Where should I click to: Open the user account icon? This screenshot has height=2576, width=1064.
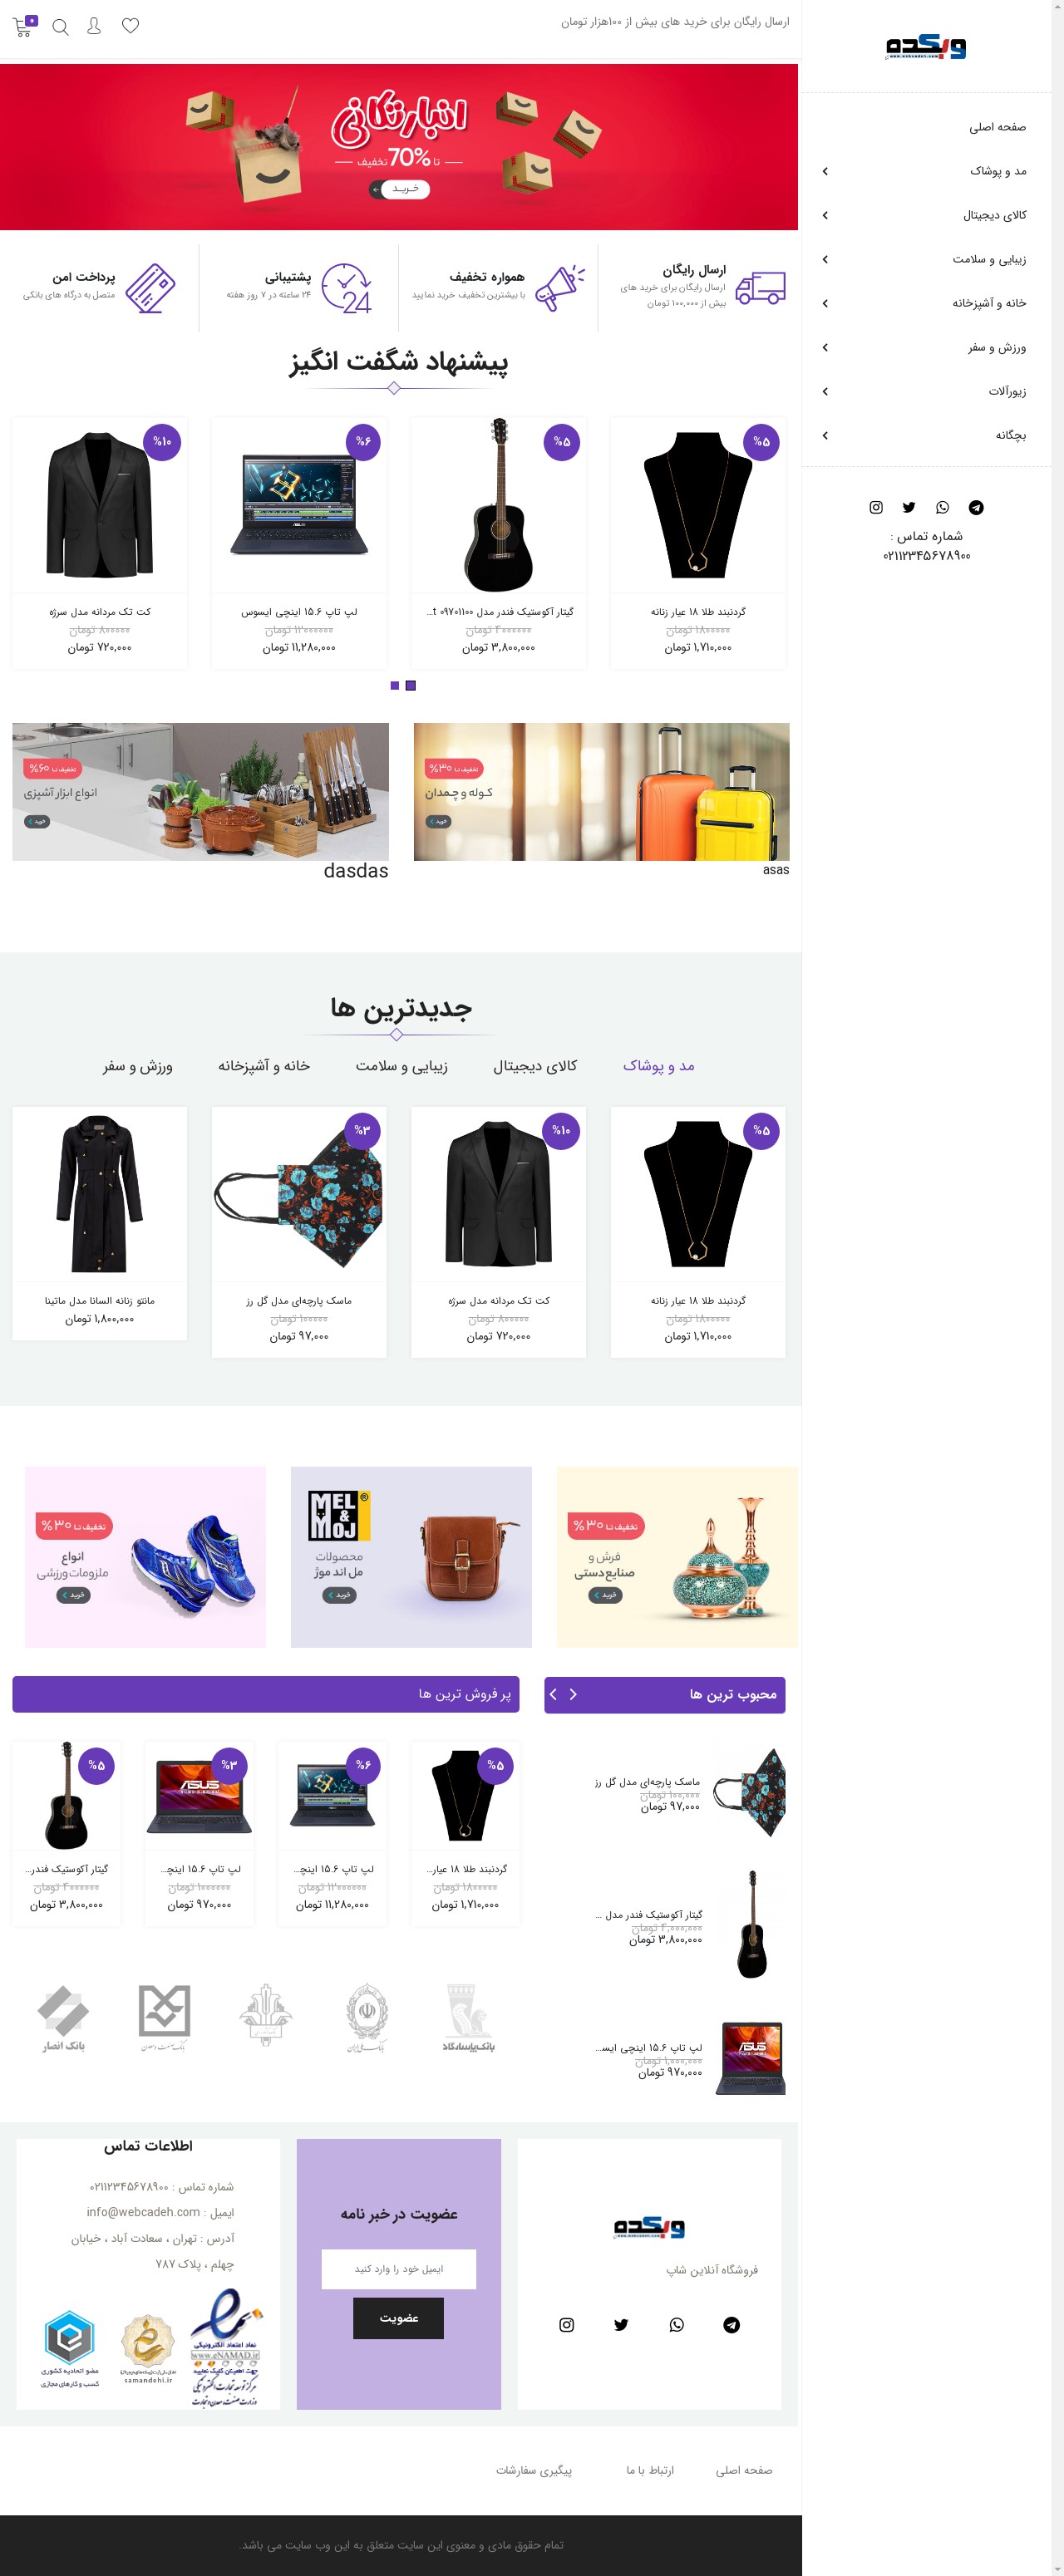pyautogui.click(x=94, y=26)
